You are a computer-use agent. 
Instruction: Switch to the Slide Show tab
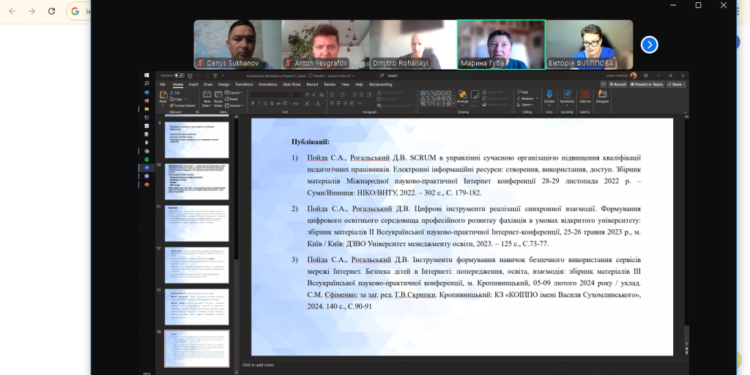[x=292, y=84]
